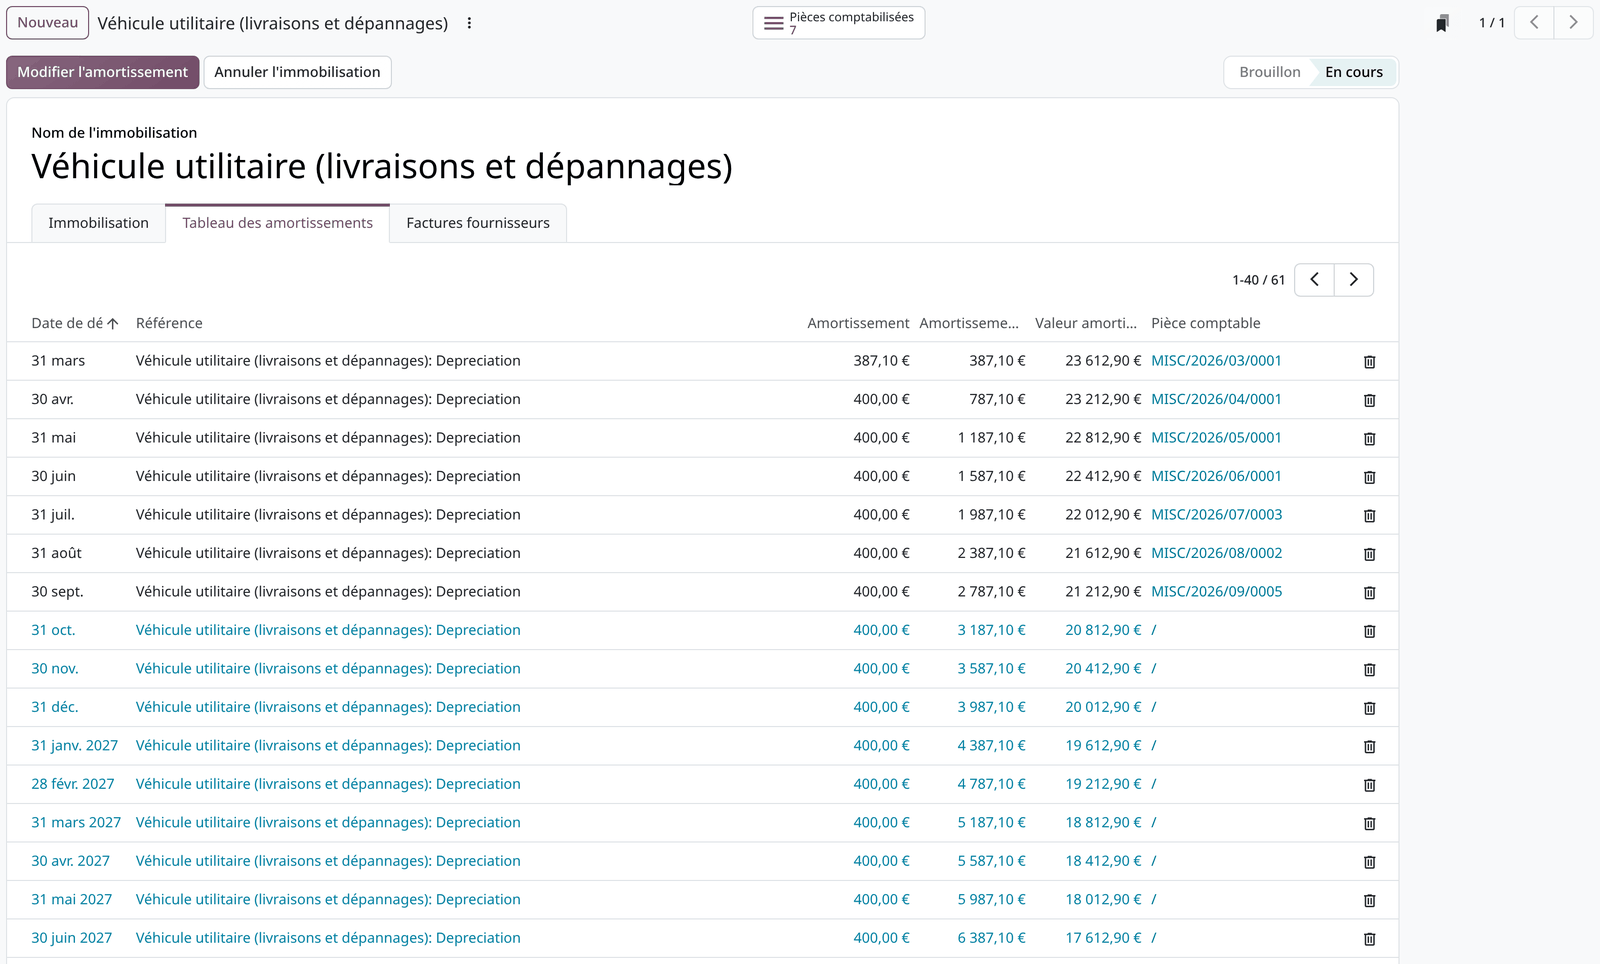Switch to the Immobilisation tab
The height and width of the screenshot is (964, 1600).
point(98,223)
